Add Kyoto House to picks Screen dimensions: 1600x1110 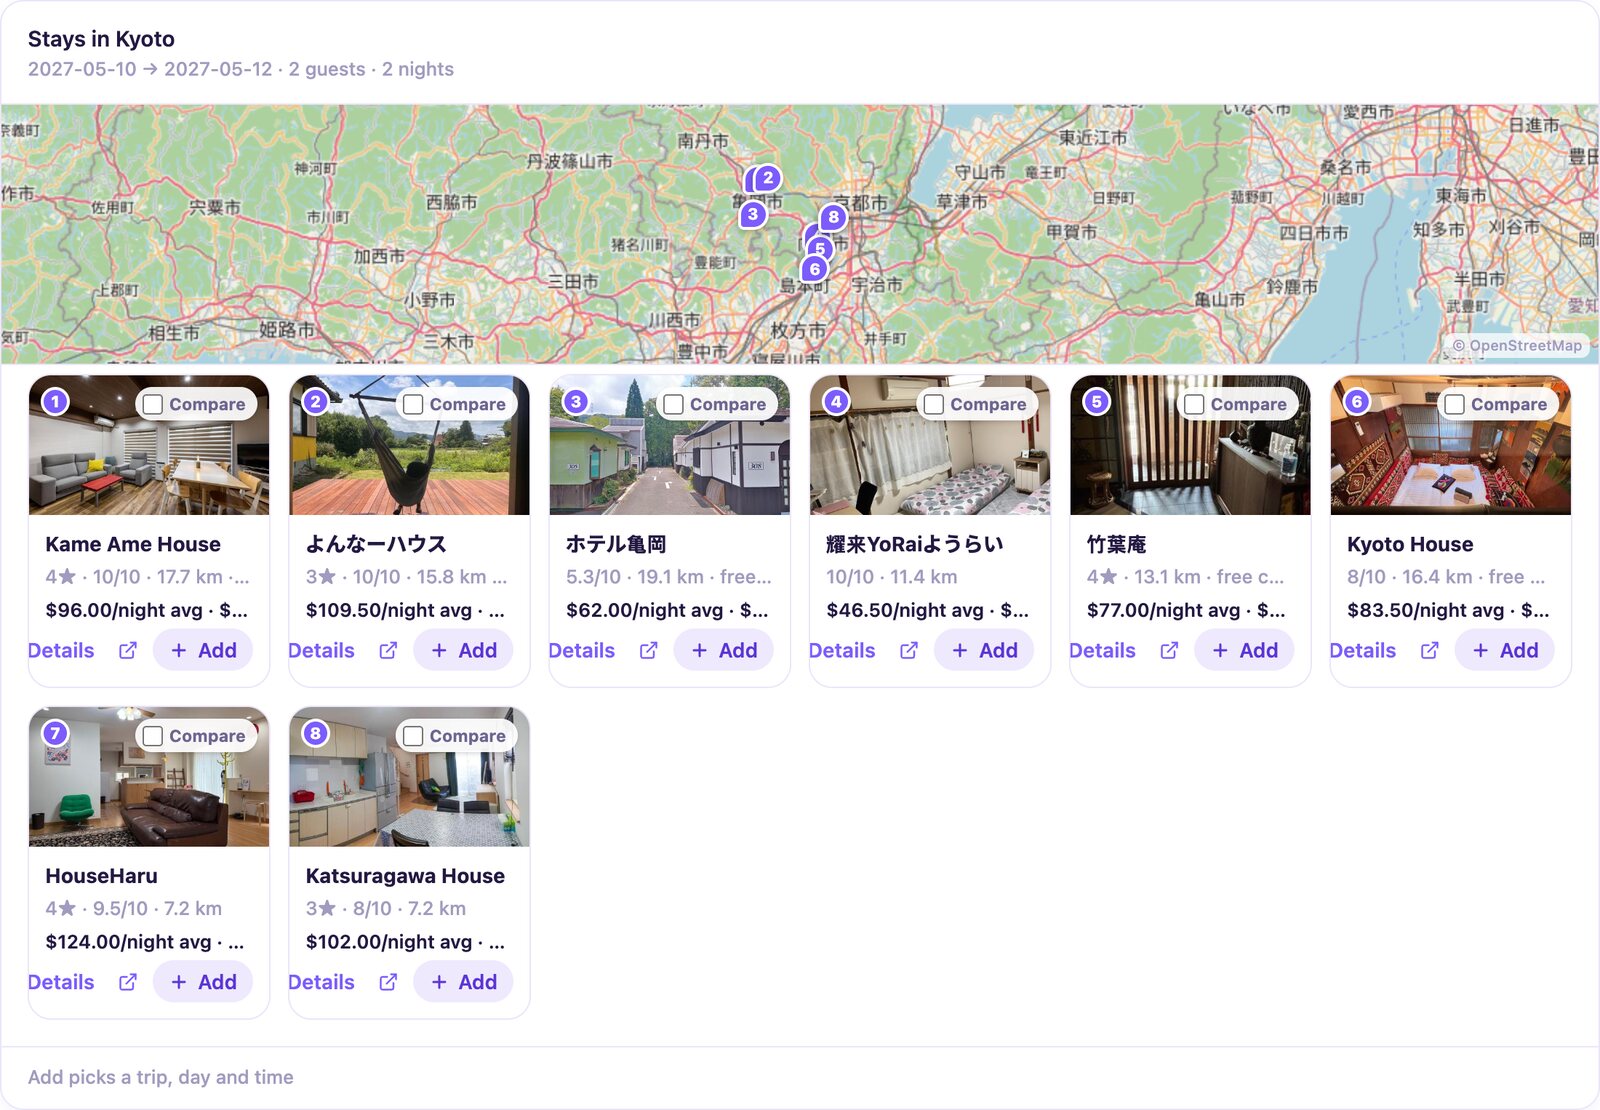point(1505,651)
